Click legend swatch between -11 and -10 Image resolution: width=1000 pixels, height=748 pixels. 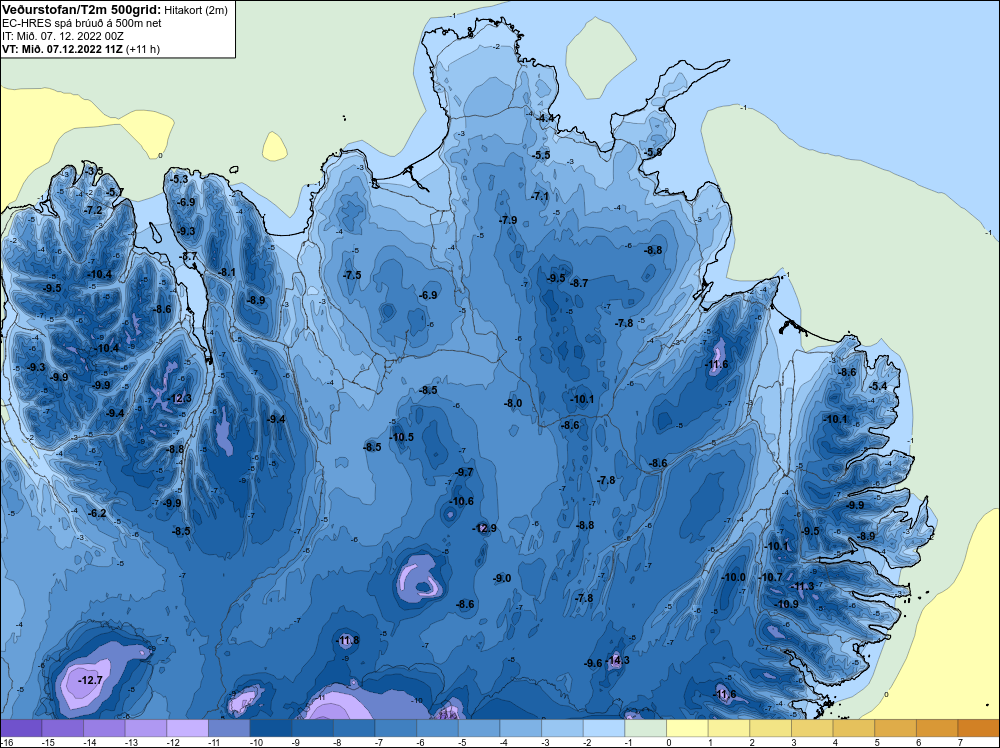[x=230, y=728]
